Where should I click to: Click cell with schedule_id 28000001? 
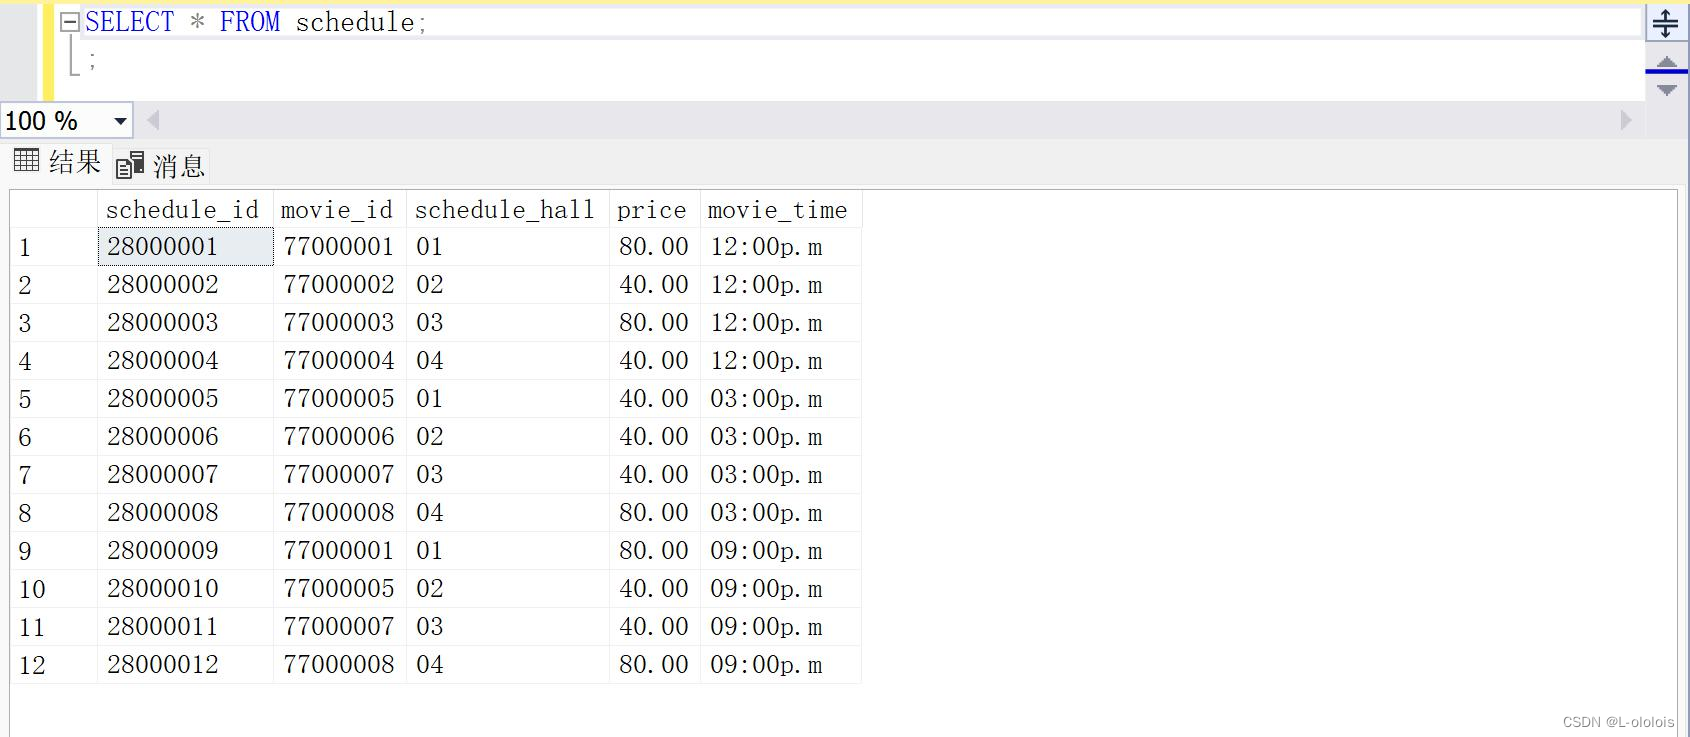185,247
